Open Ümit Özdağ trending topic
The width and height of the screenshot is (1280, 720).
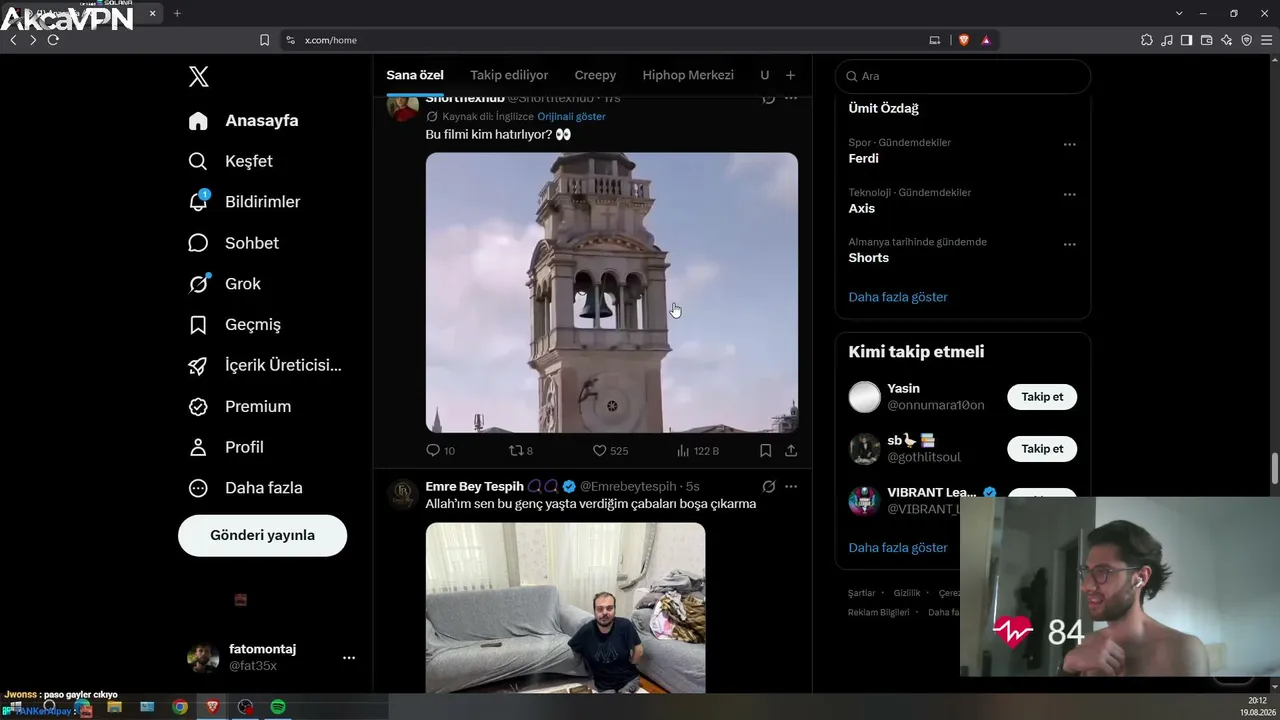(x=883, y=108)
